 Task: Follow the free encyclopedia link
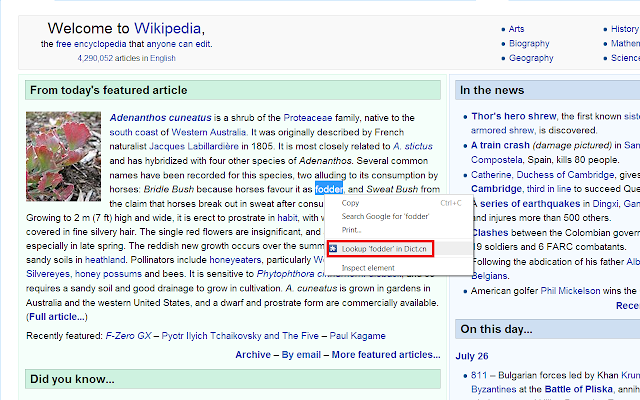click(x=91, y=44)
